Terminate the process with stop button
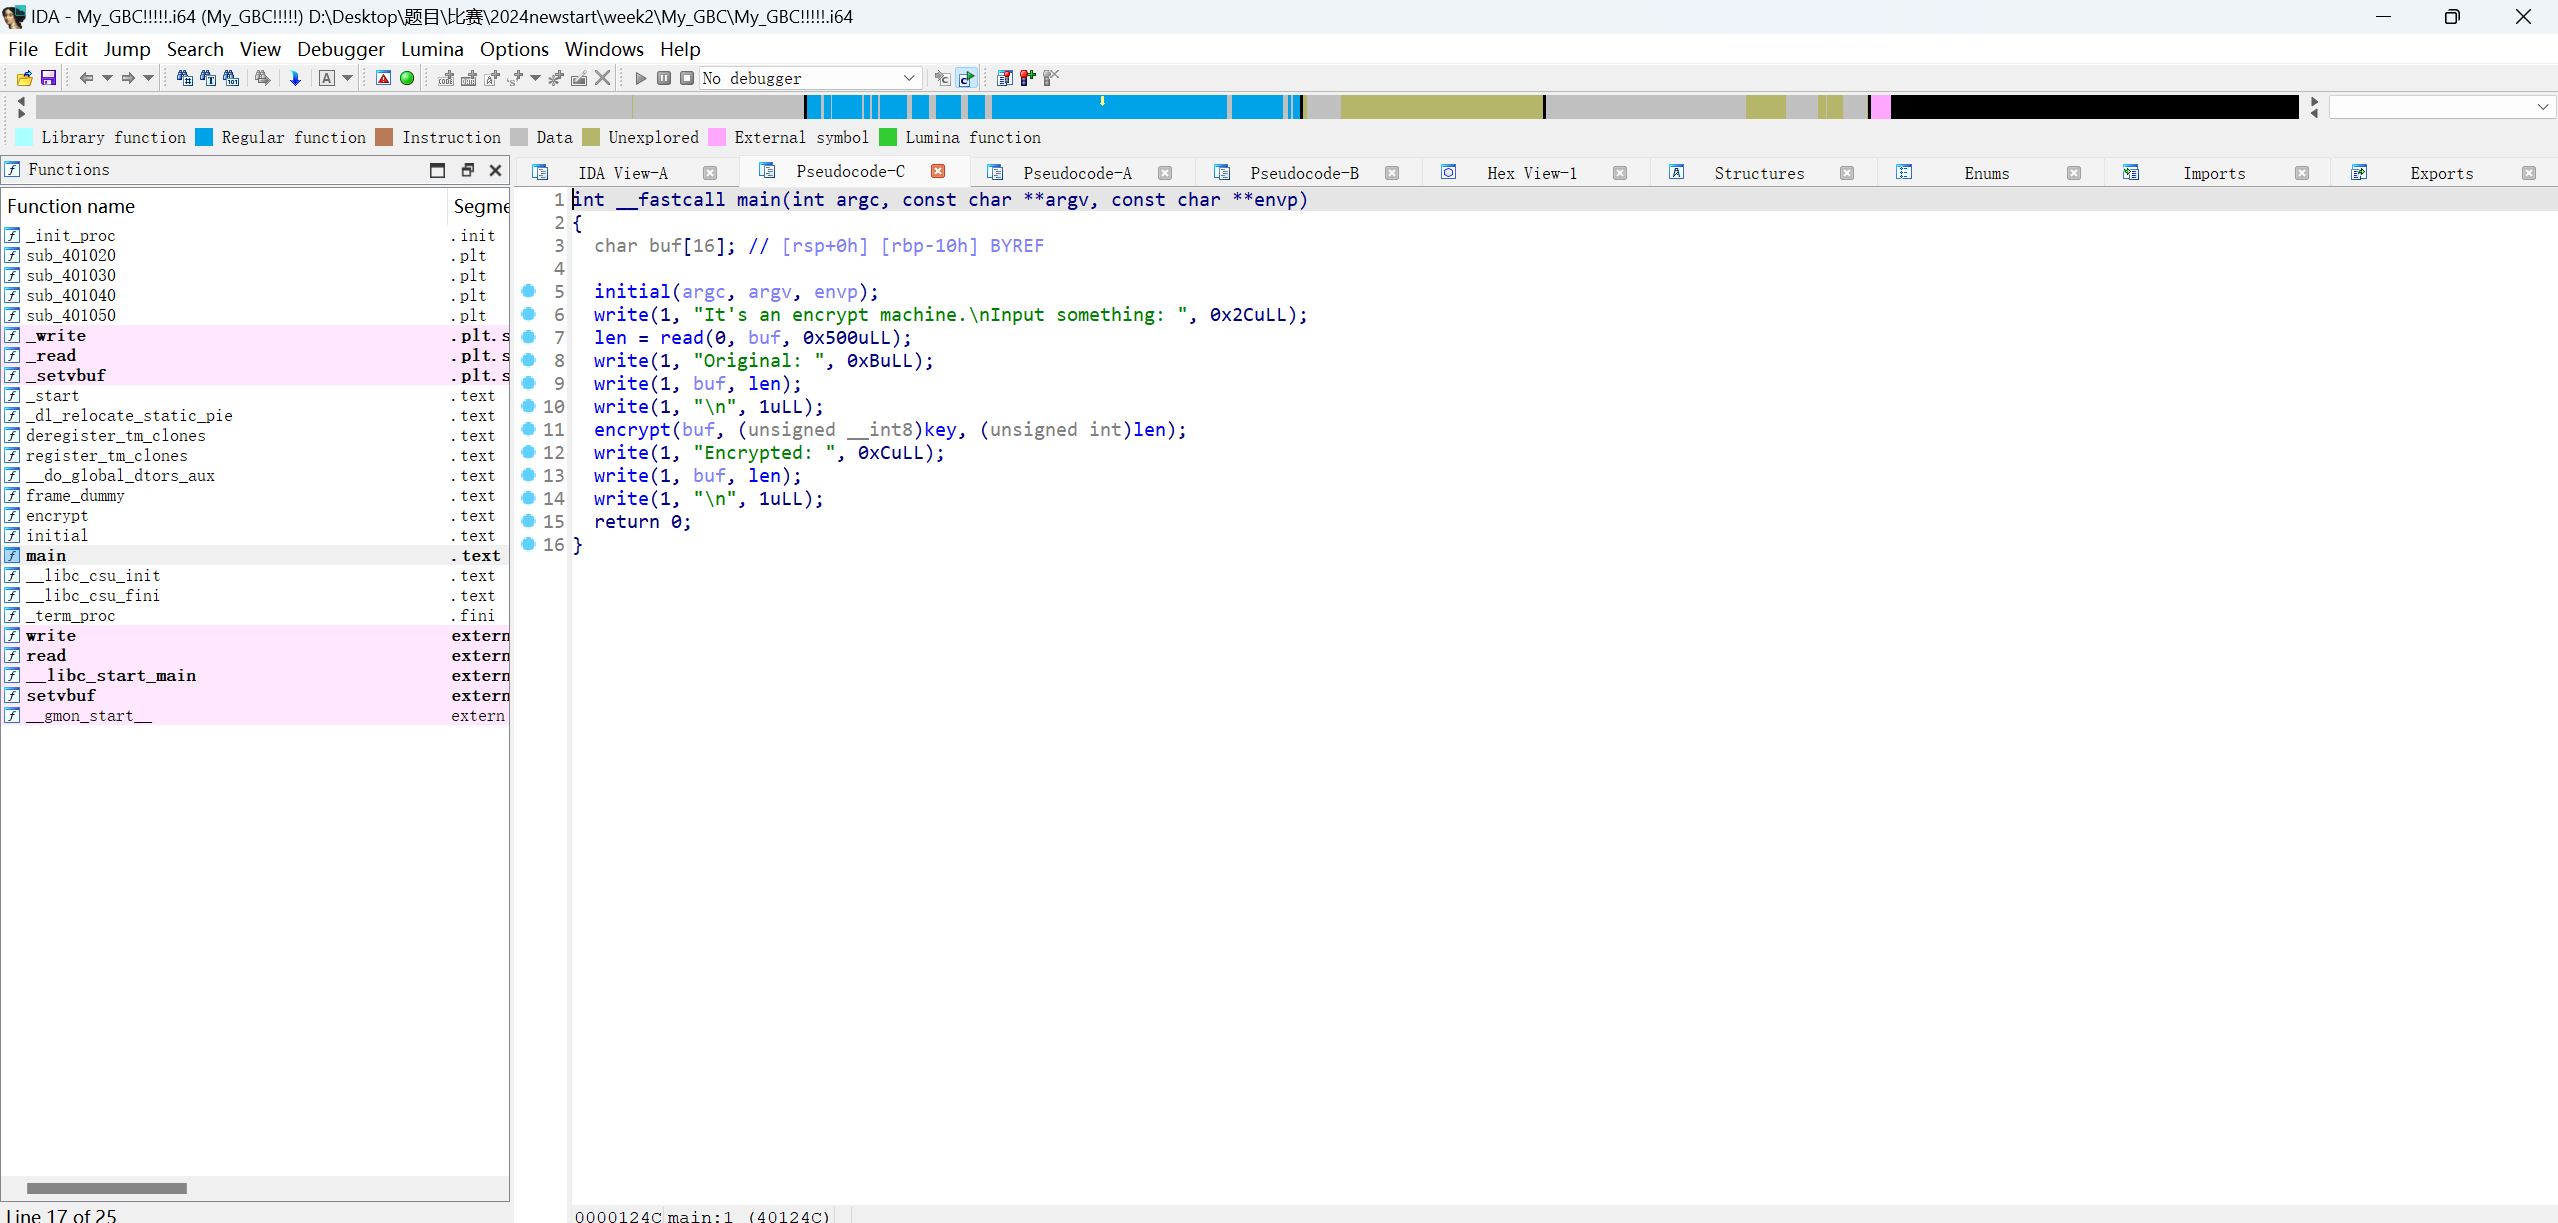Image resolution: width=2558 pixels, height=1223 pixels. [x=687, y=78]
